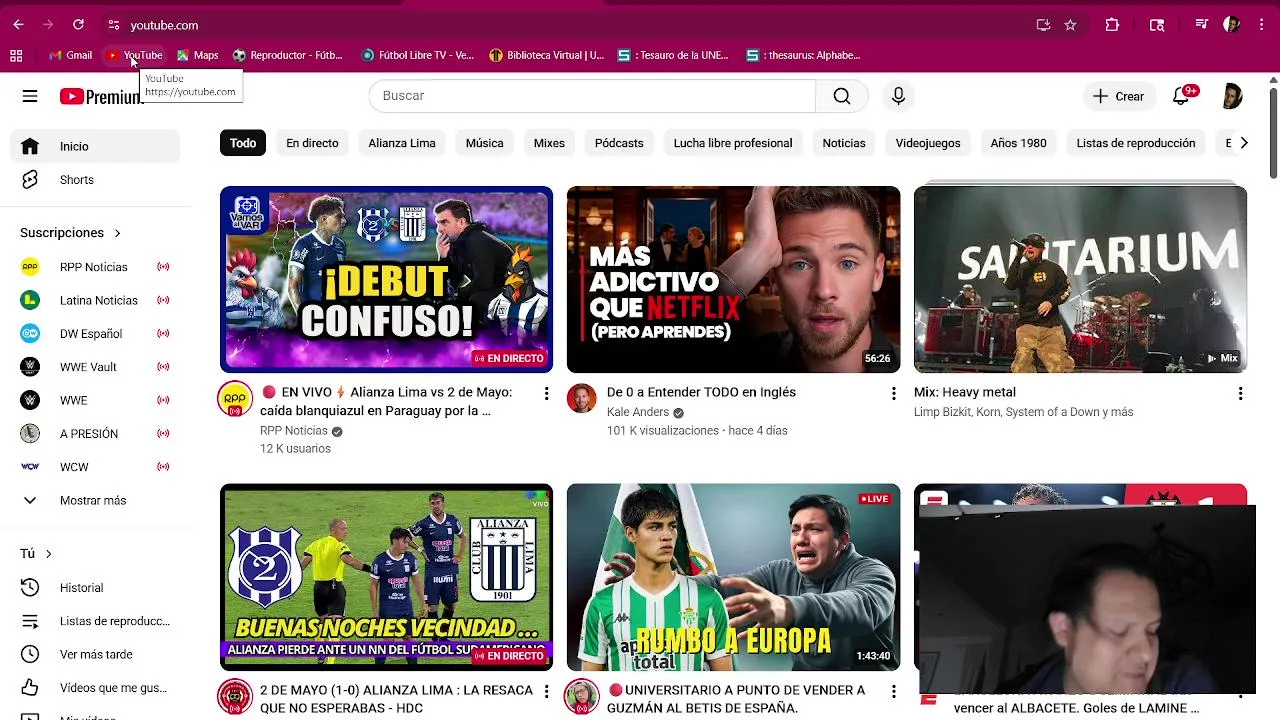Click the search magnifier button

842,96
